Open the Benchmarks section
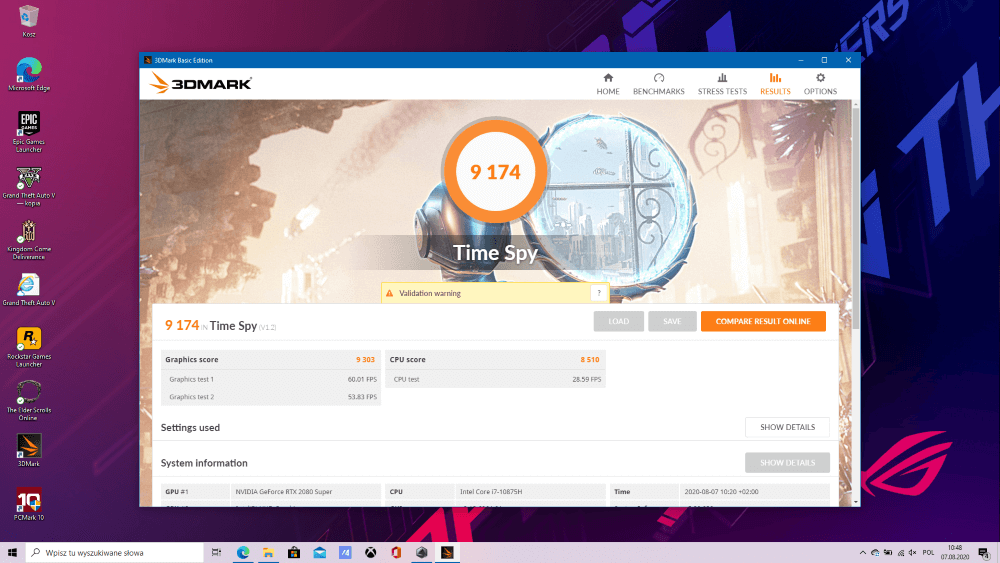Viewport: 1000px width, 563px height. 659,84
